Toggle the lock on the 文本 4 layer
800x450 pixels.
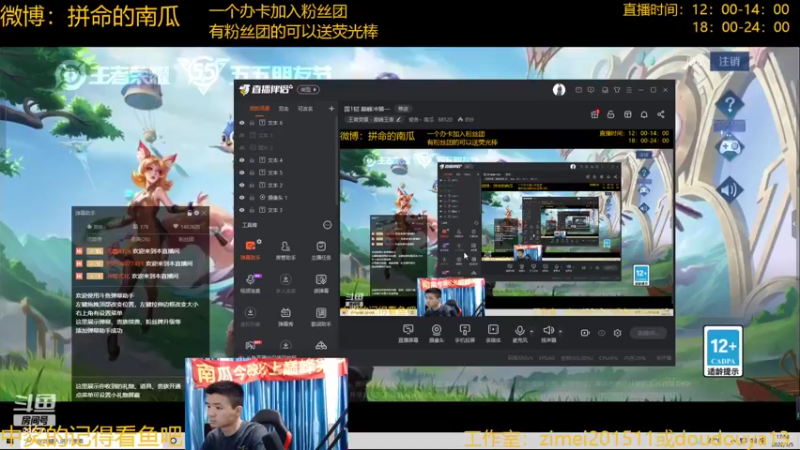click(x=252, y=160)
